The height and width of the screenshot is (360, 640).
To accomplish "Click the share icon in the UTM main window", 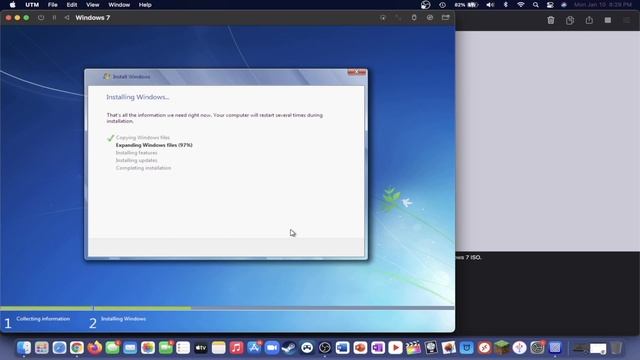I will 589,20.
